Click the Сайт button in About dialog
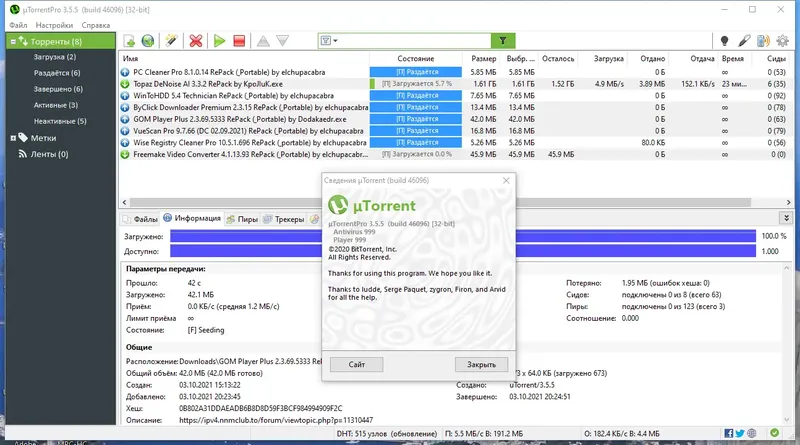 click(357, 364)
